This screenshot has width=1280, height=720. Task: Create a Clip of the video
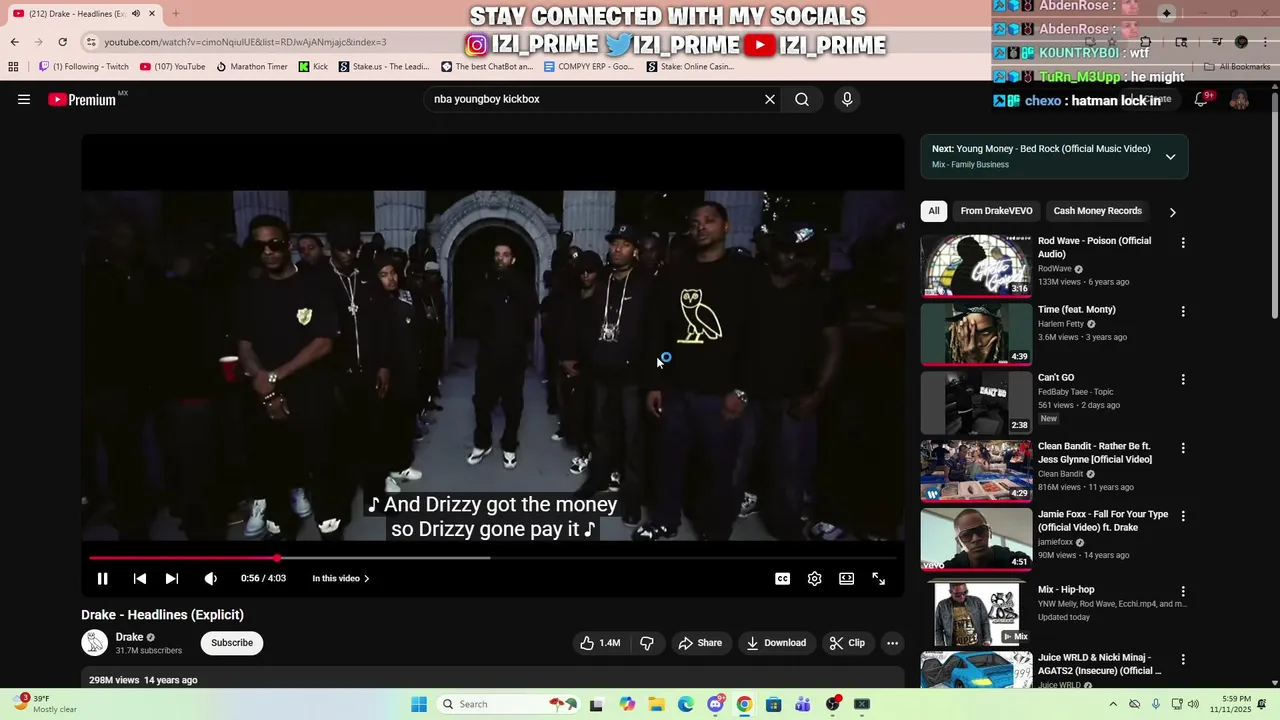click(846, 643)
